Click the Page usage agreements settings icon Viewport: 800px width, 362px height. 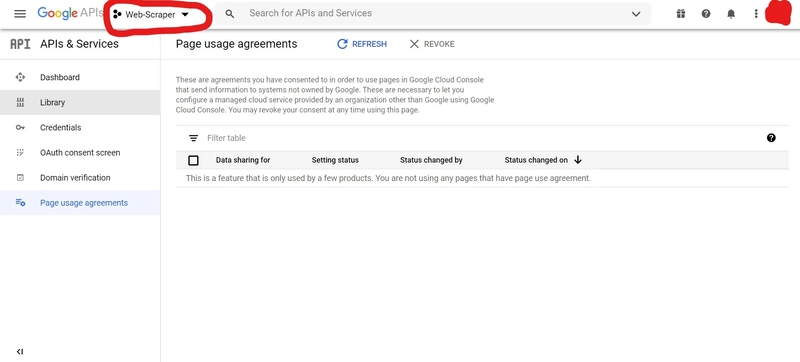(x=20, y=202)
